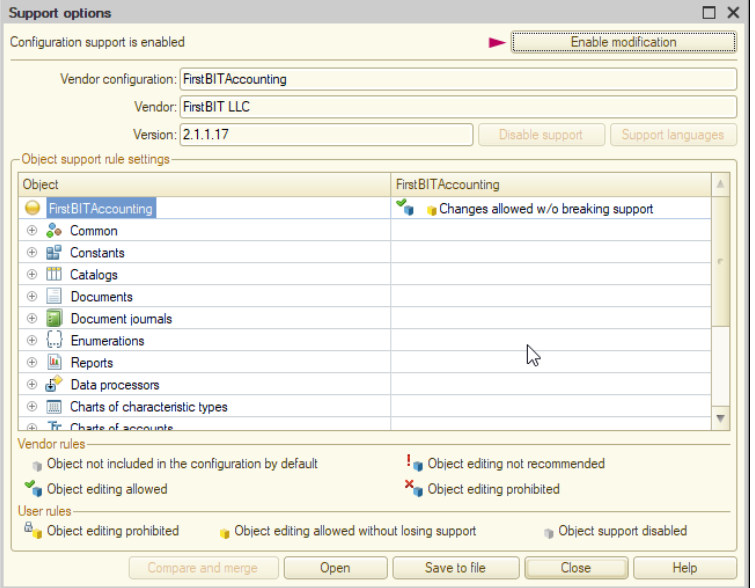
Task: Select the Reports tree item label
Action: tap(92, 363)
